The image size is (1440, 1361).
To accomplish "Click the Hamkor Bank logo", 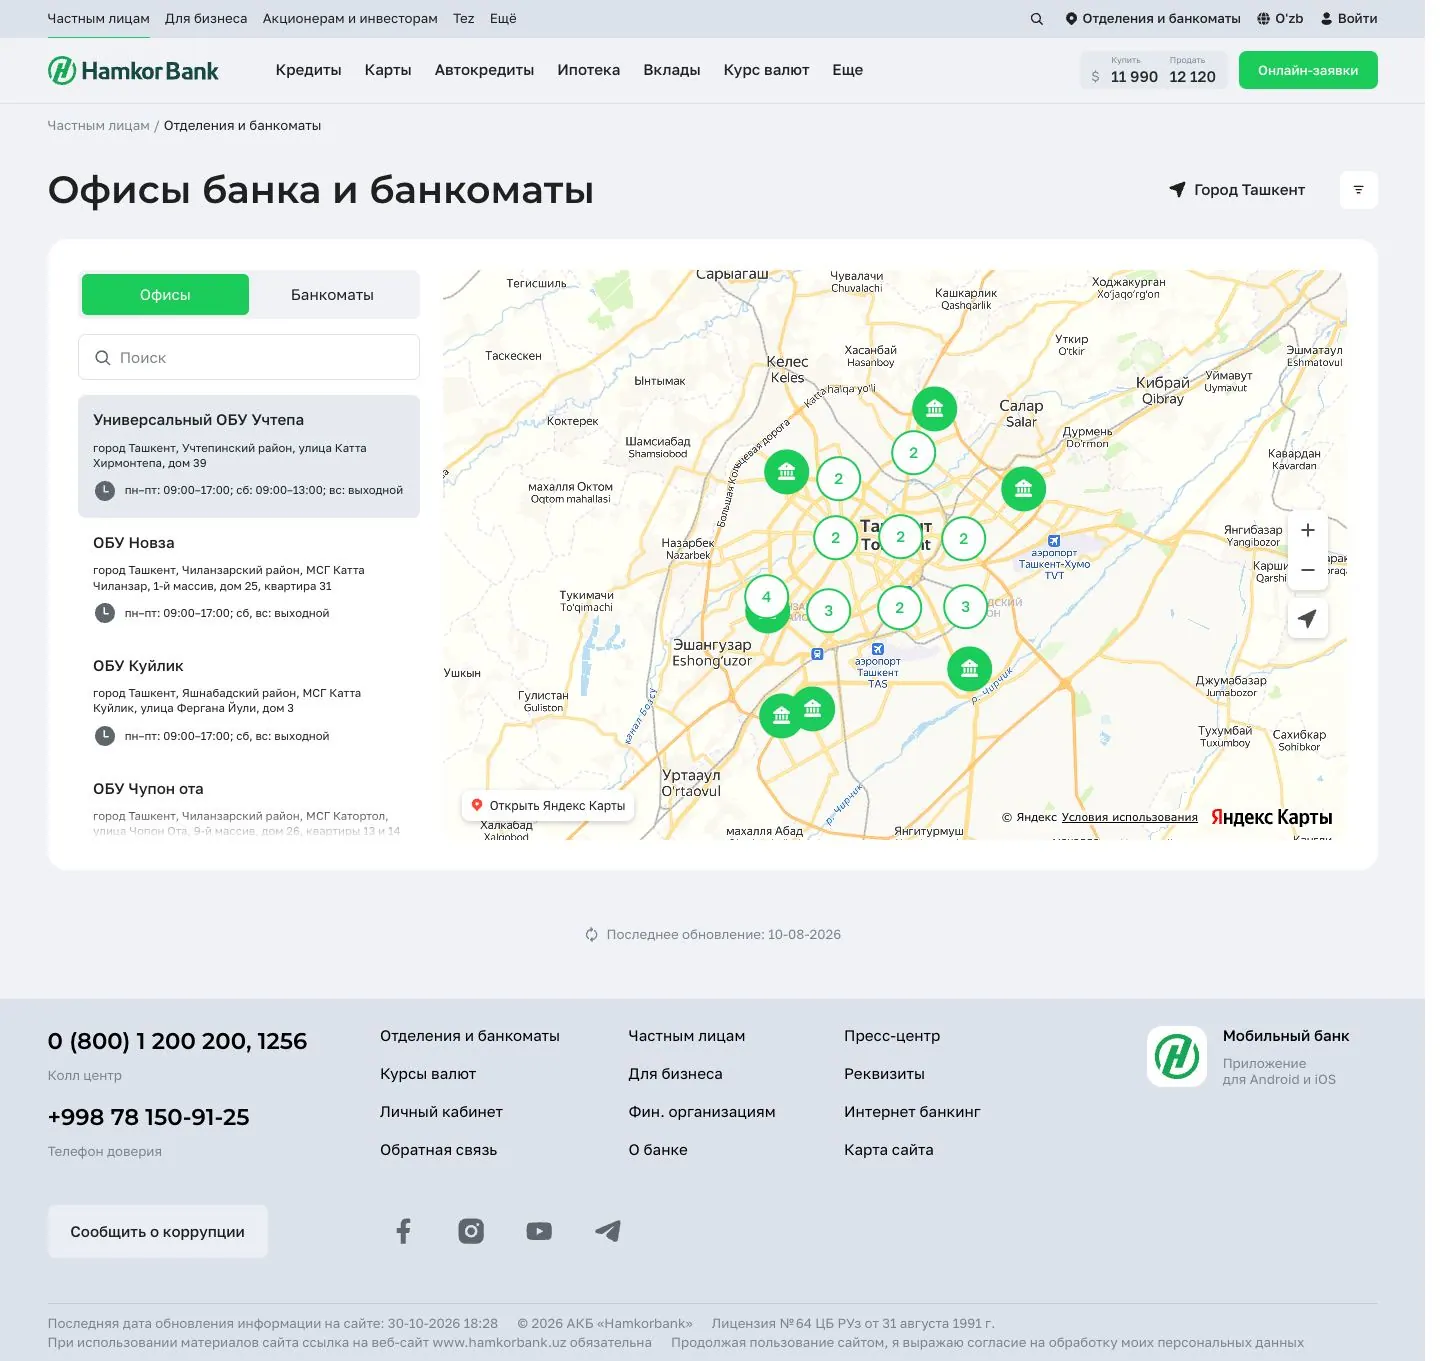I will point(133,70).
